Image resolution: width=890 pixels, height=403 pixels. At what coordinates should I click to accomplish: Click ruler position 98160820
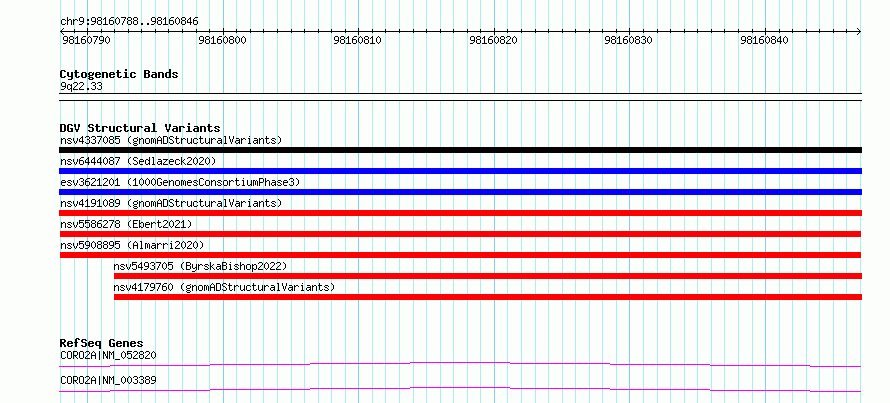[x=493, y=41]
